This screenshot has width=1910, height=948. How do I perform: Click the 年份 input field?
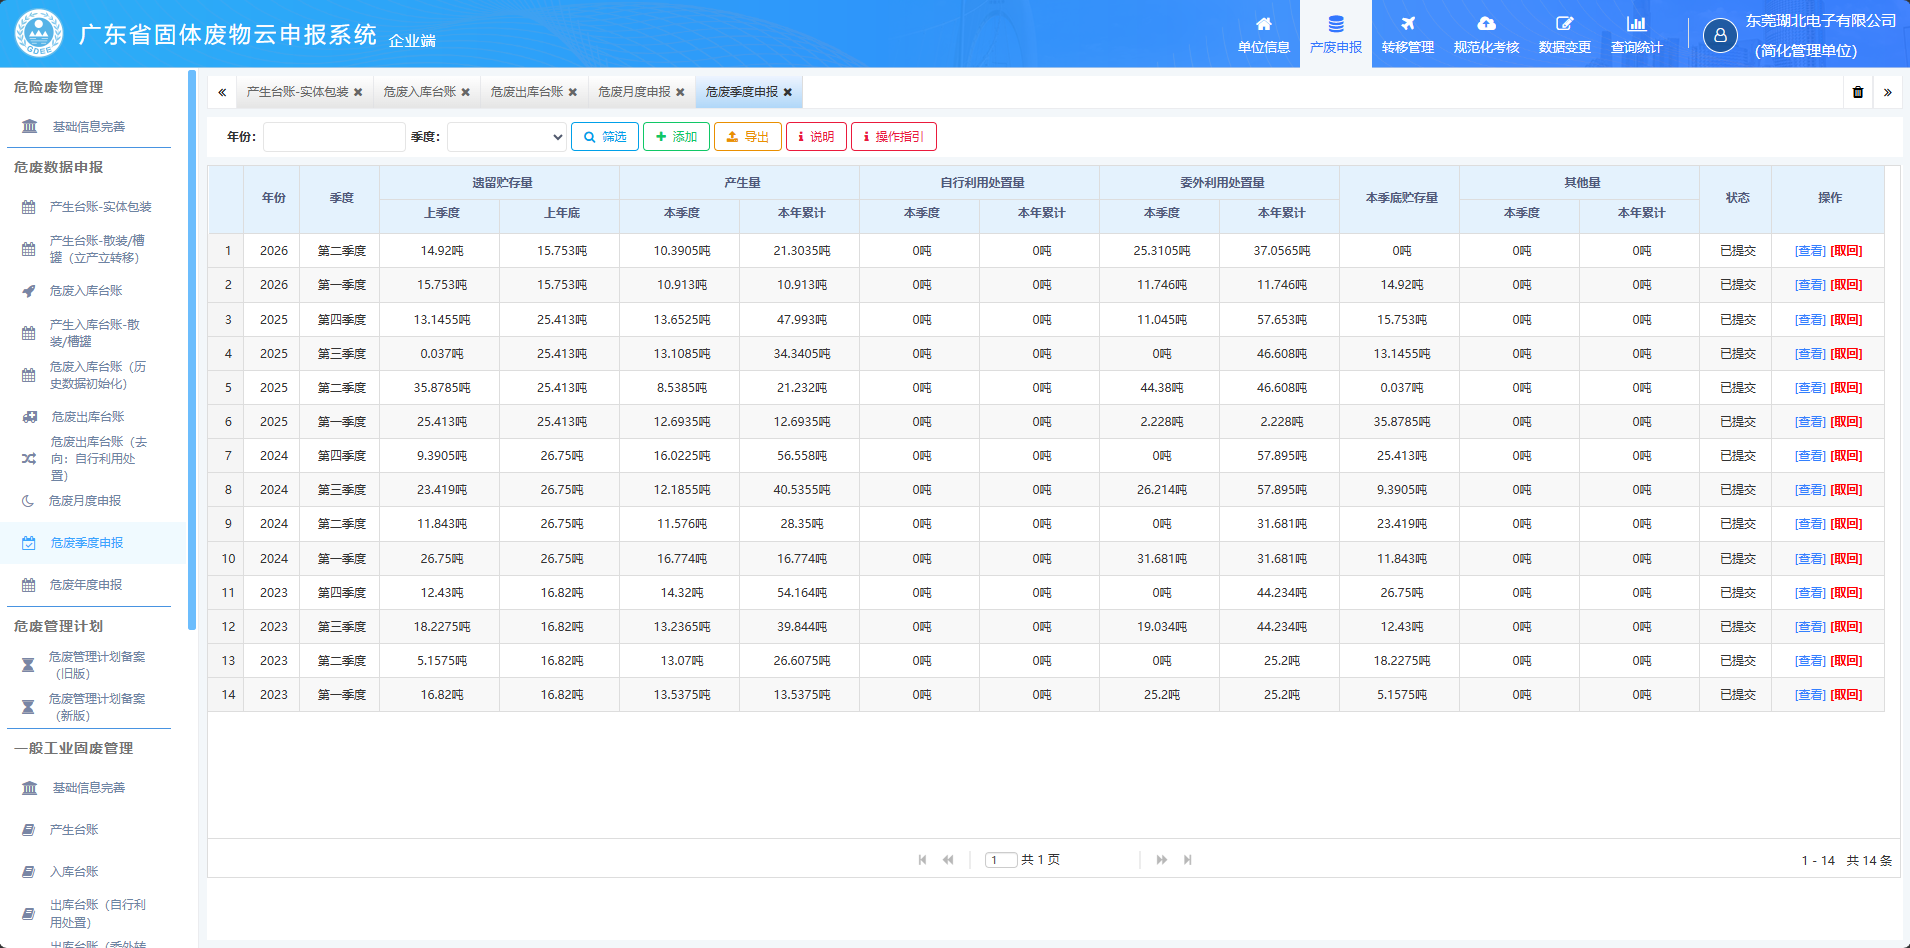[334, 137]
